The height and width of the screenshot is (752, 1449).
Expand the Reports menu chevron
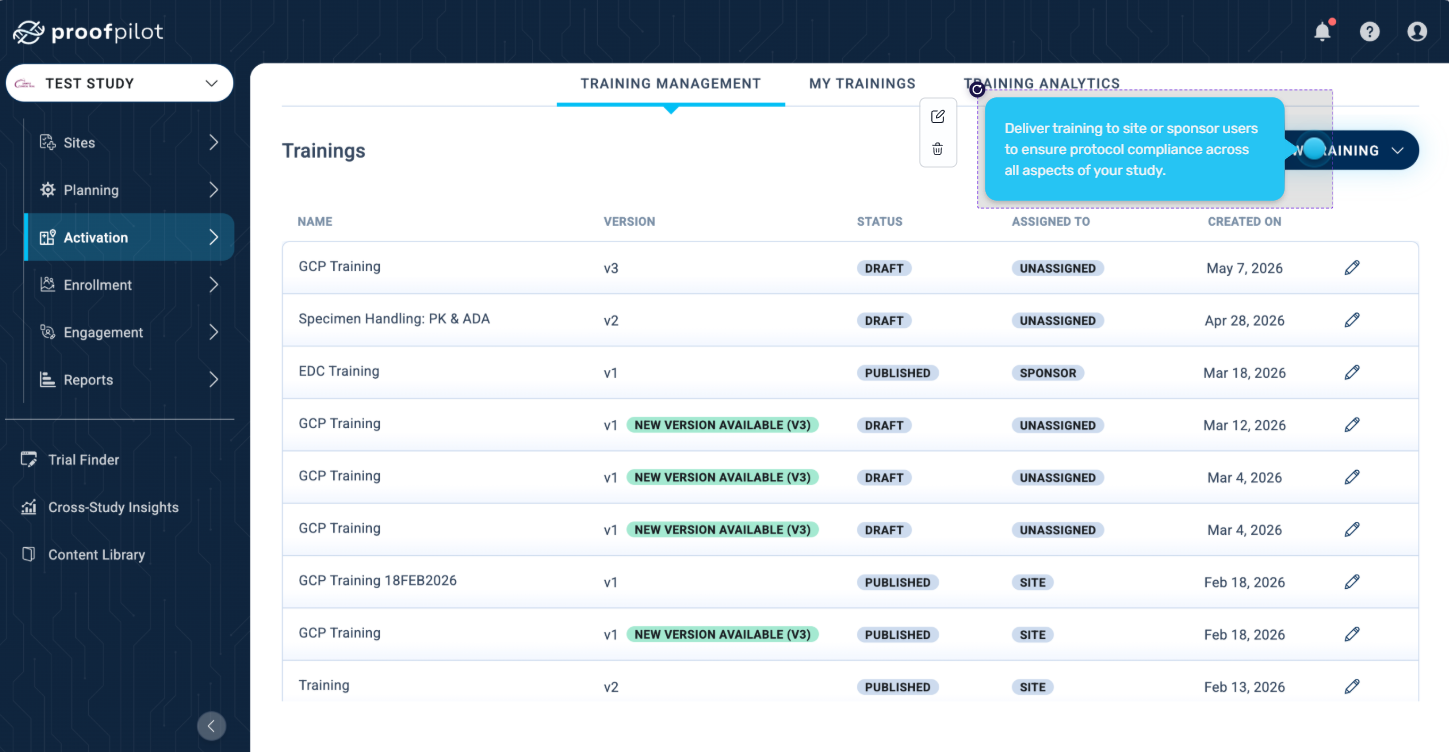click(213, 379)
